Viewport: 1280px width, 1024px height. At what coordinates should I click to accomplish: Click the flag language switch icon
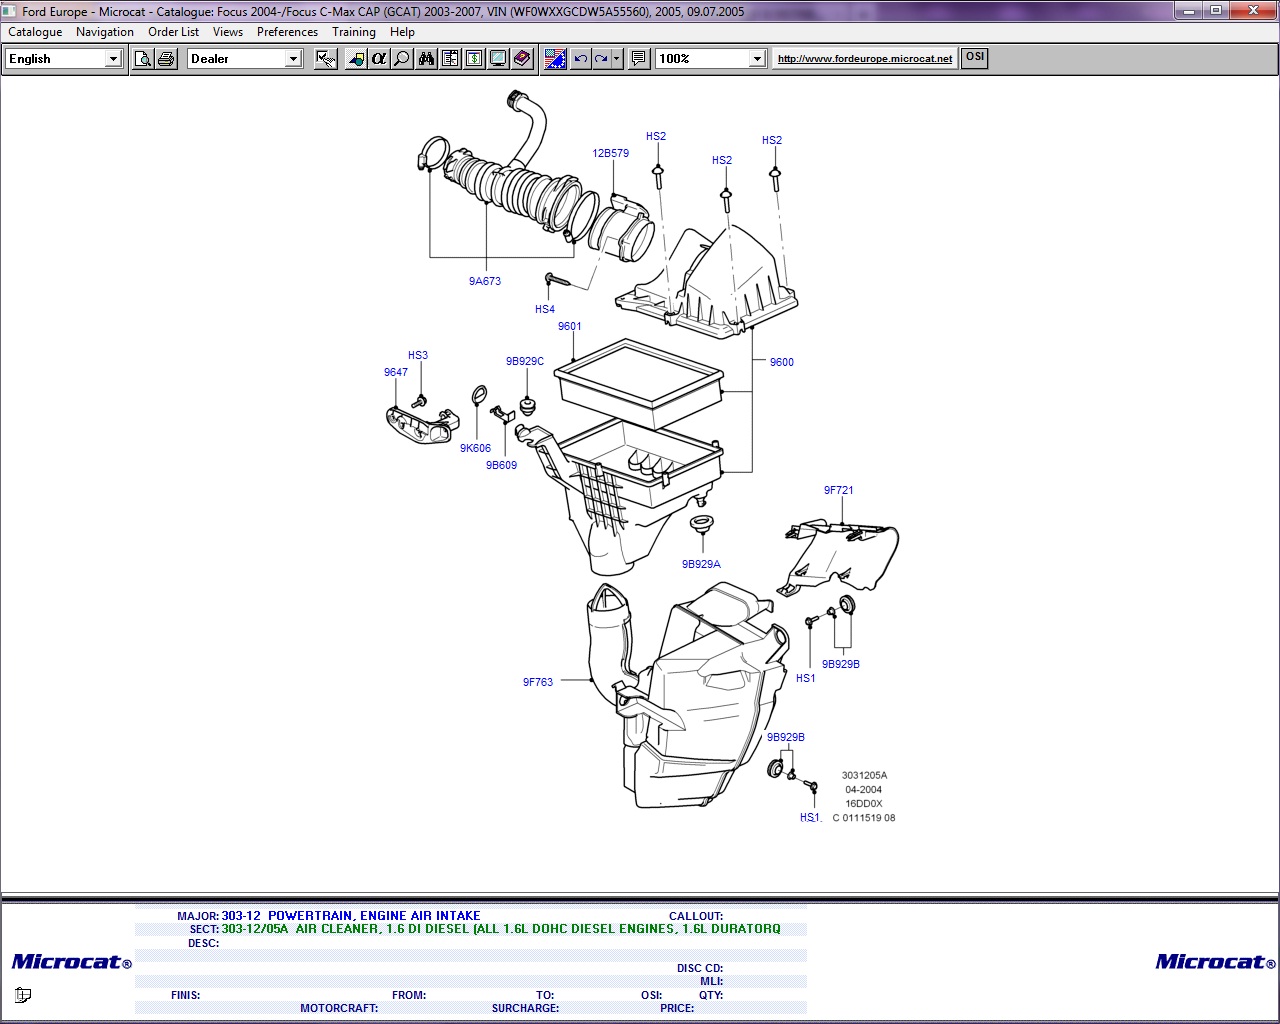(555, 59)
